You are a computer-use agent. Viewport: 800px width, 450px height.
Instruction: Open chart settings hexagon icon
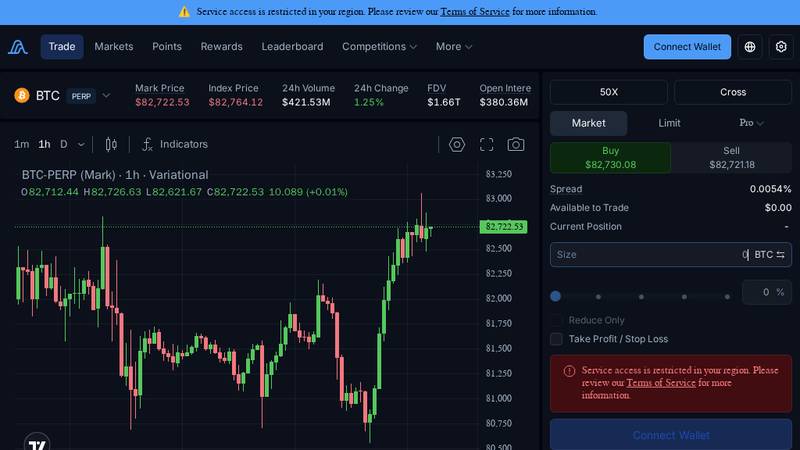pyautogui.click(x=457, y=144)
